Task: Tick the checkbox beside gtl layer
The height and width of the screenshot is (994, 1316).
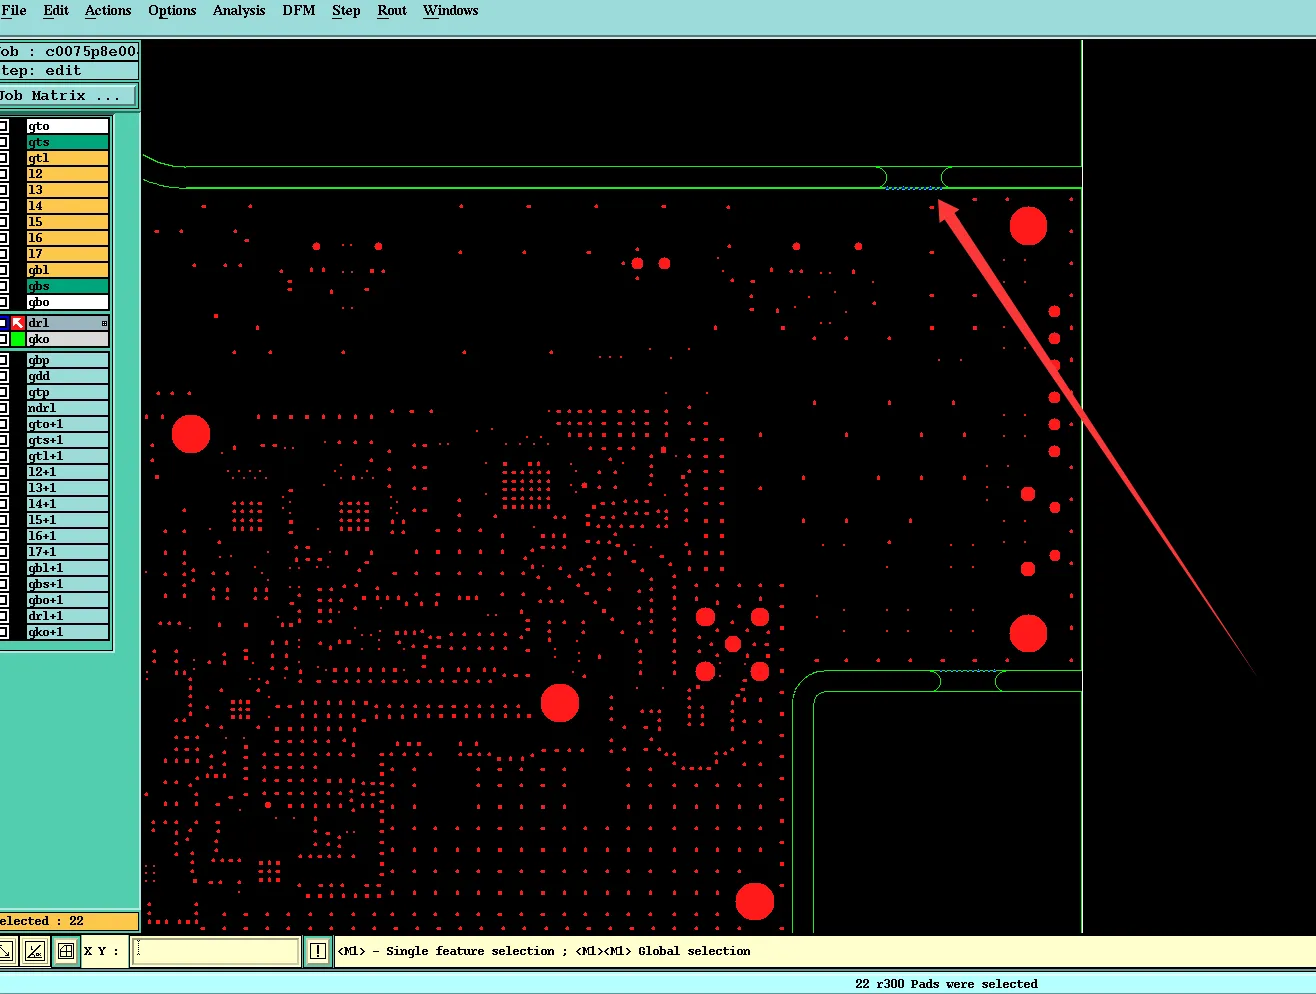Action: [x=4, y=158]
